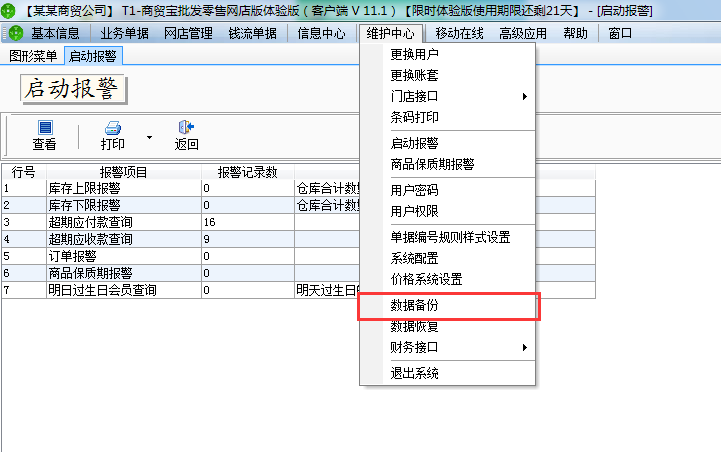The image size is (721, 452).
Task: Open the 高级应用 menu
Action: coord(523,33)
